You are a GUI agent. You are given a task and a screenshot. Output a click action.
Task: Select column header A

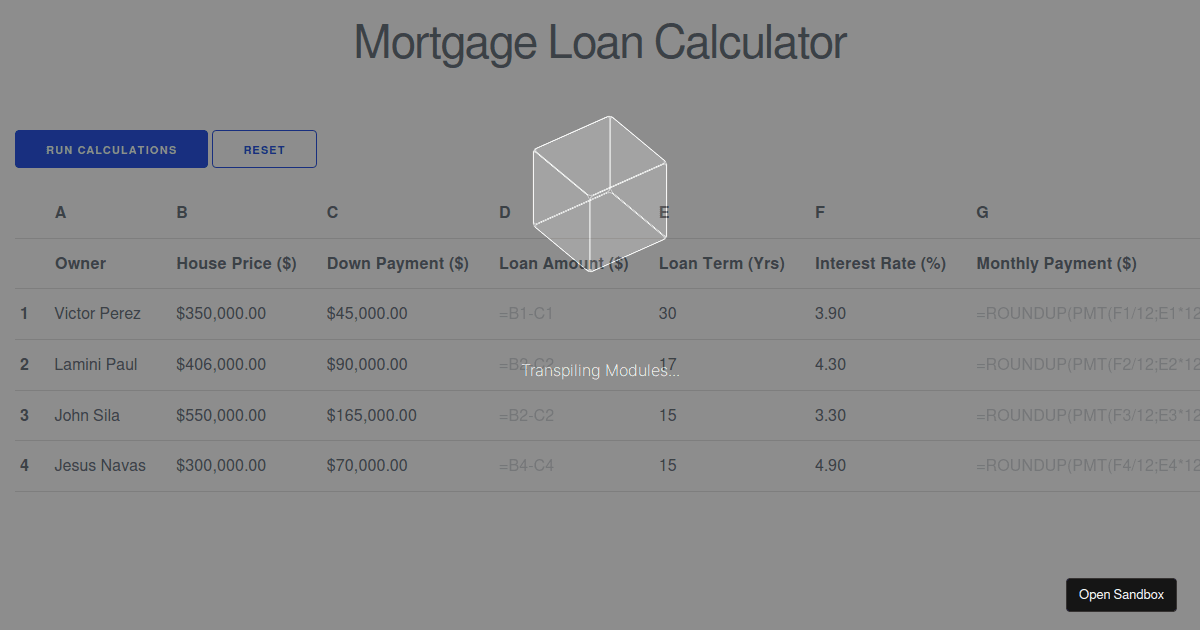tap(60, 212)
